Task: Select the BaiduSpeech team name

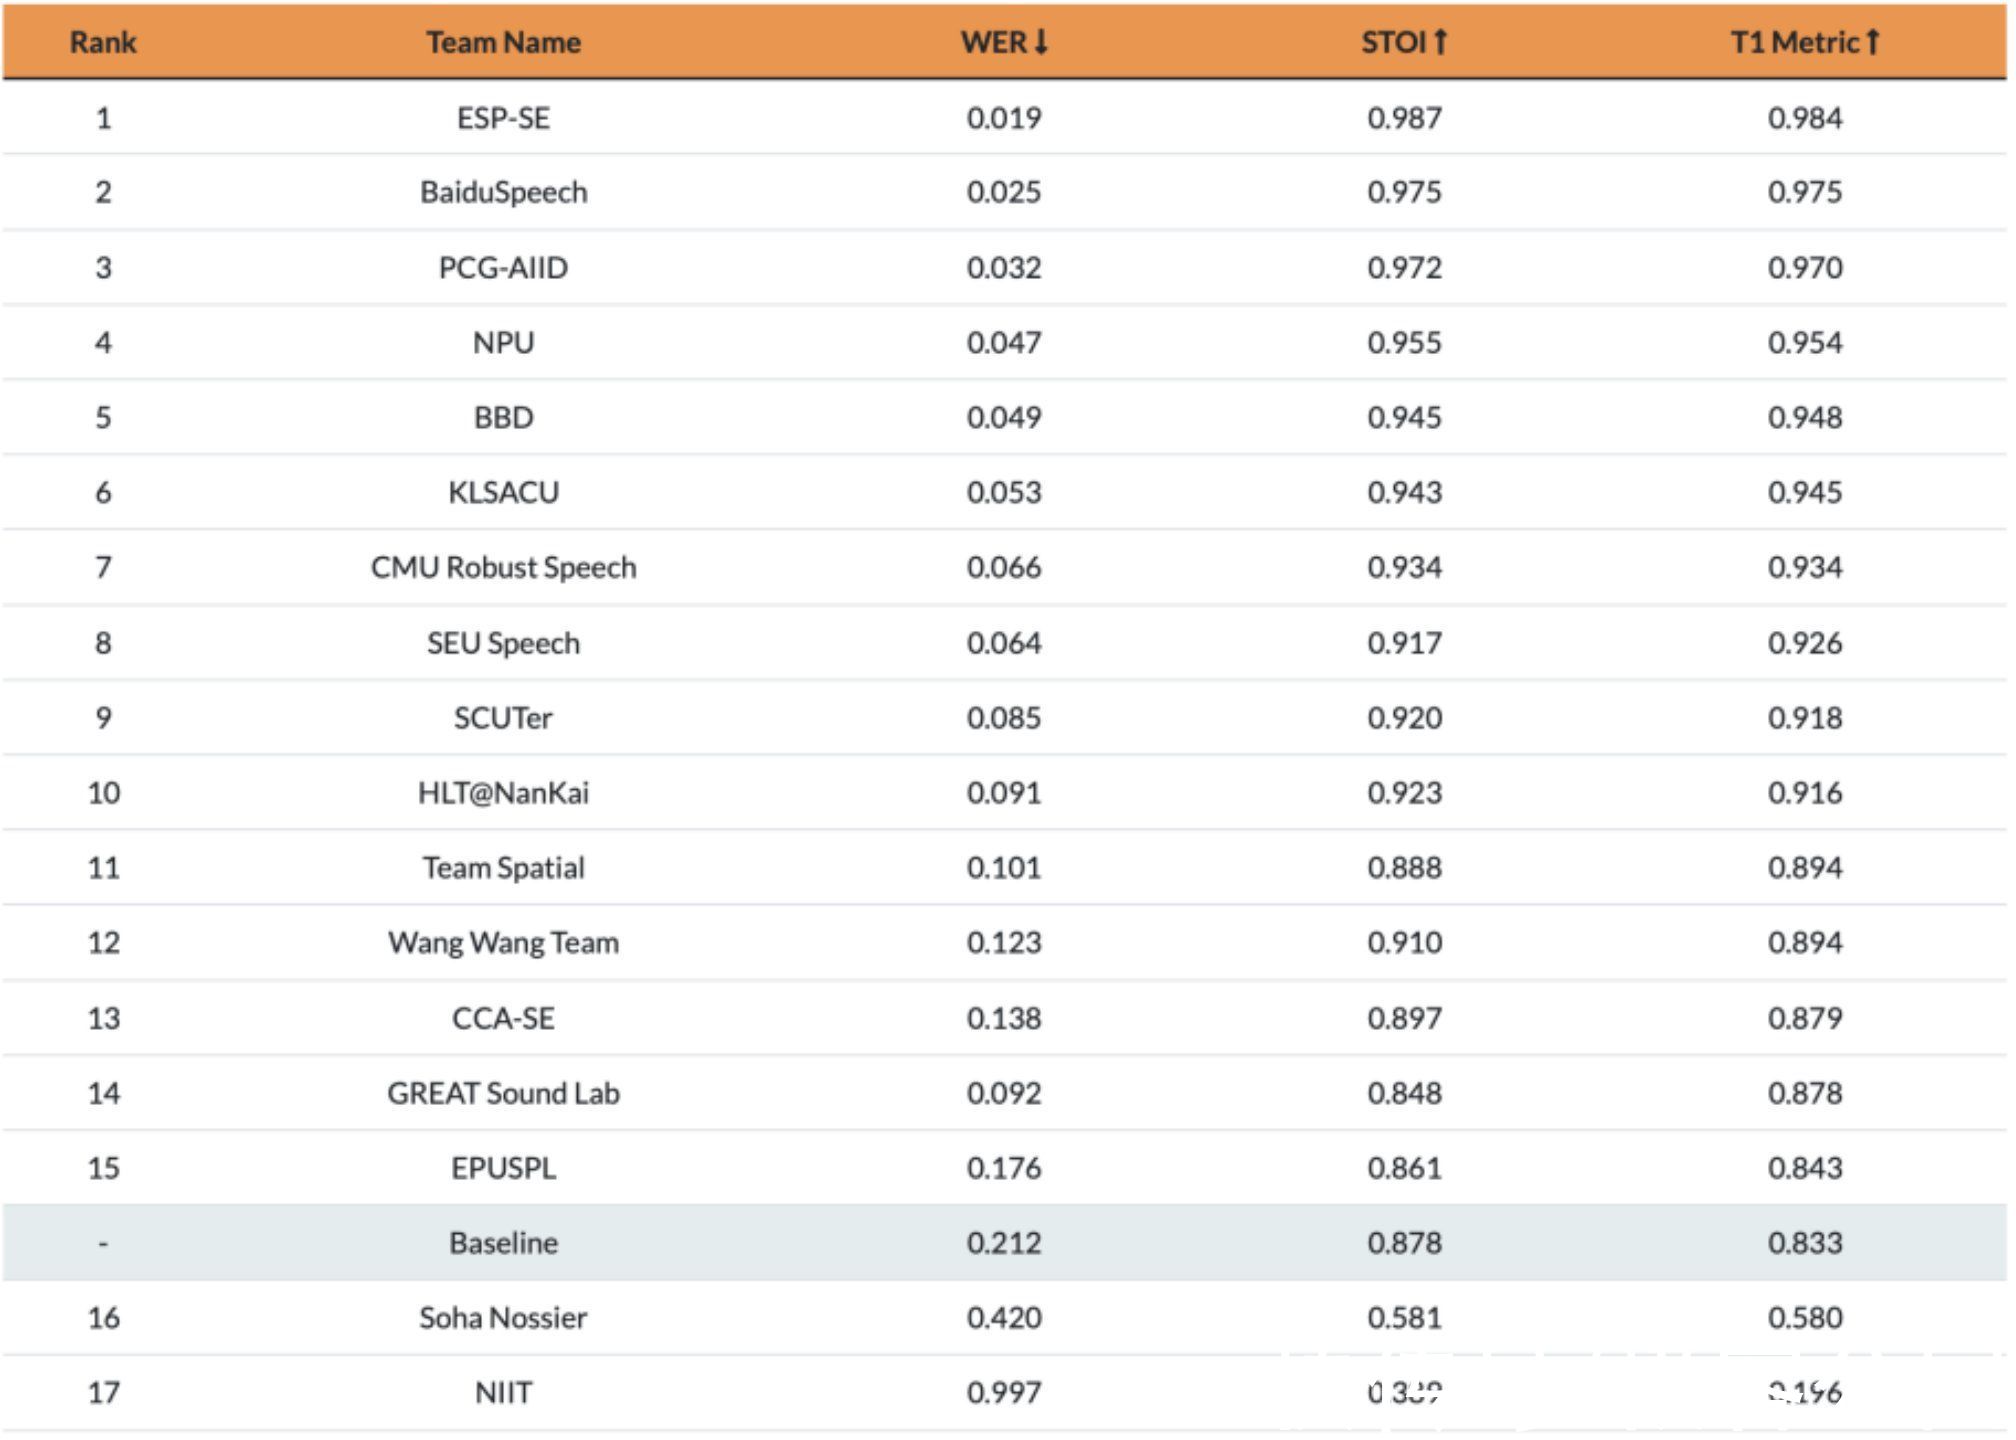Action: pyautogui.click(x=504, y=192)
